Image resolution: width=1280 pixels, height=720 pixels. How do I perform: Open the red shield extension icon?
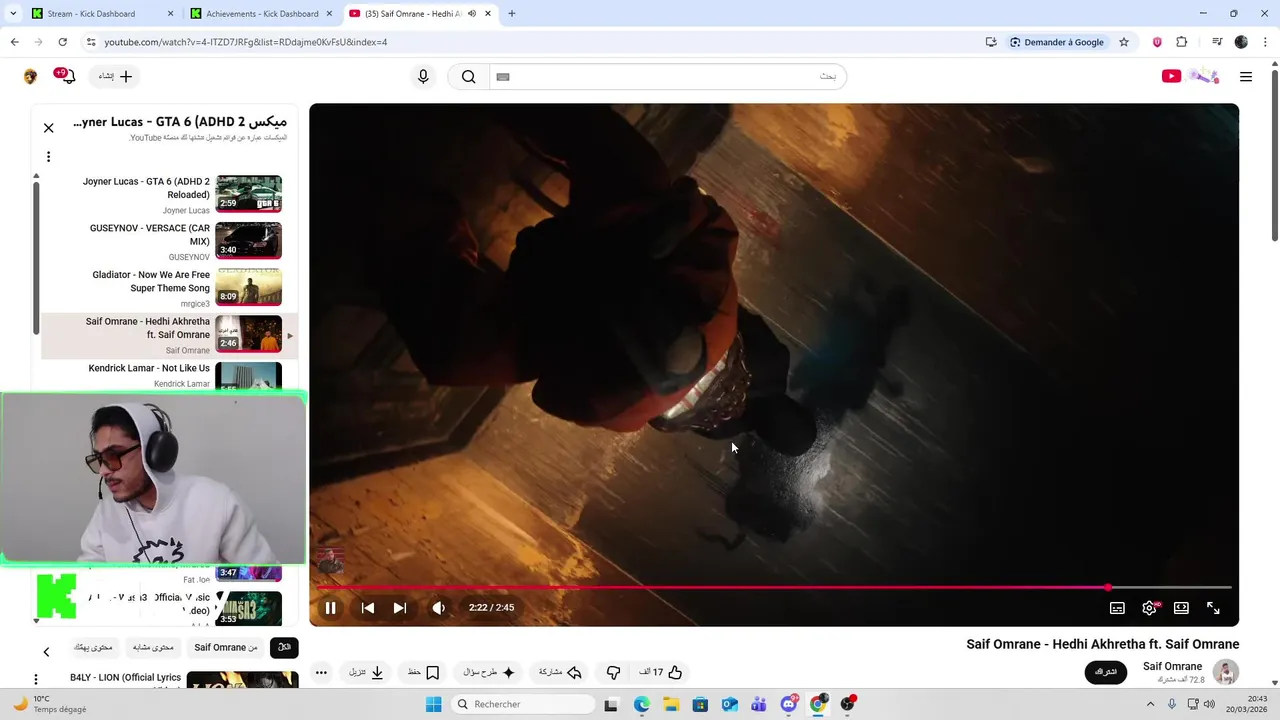coord(1157,42)
